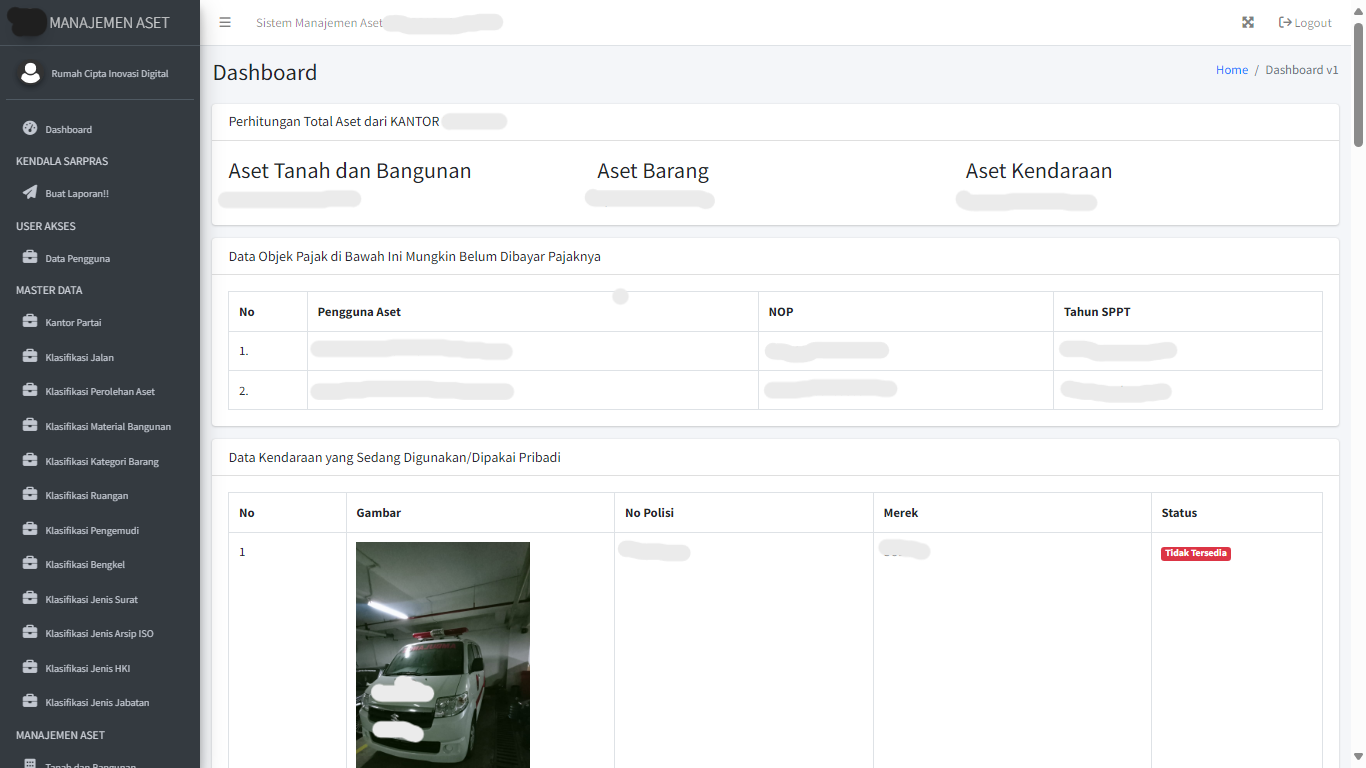Select Klasifikasi Material Bangunan in sidebar

108,426
